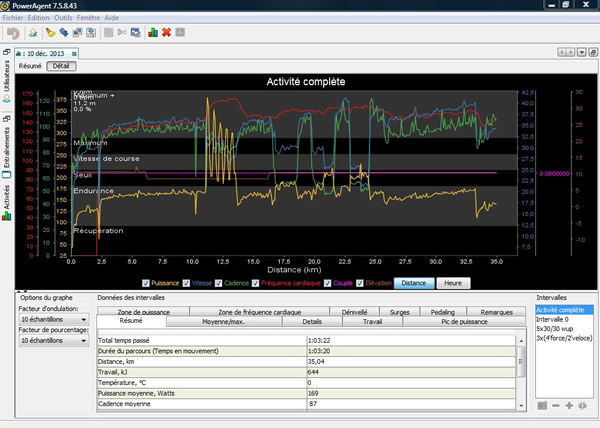Close the 10 déc. 2013 tab
600x428 pixels.
(x=74, y=54)
